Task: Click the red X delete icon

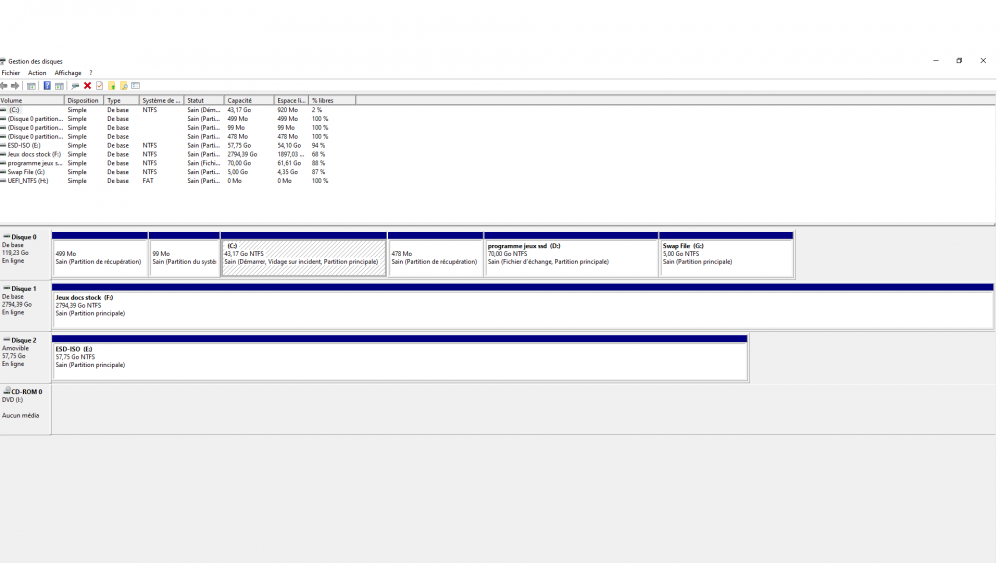Action: [x=87, y=86]
